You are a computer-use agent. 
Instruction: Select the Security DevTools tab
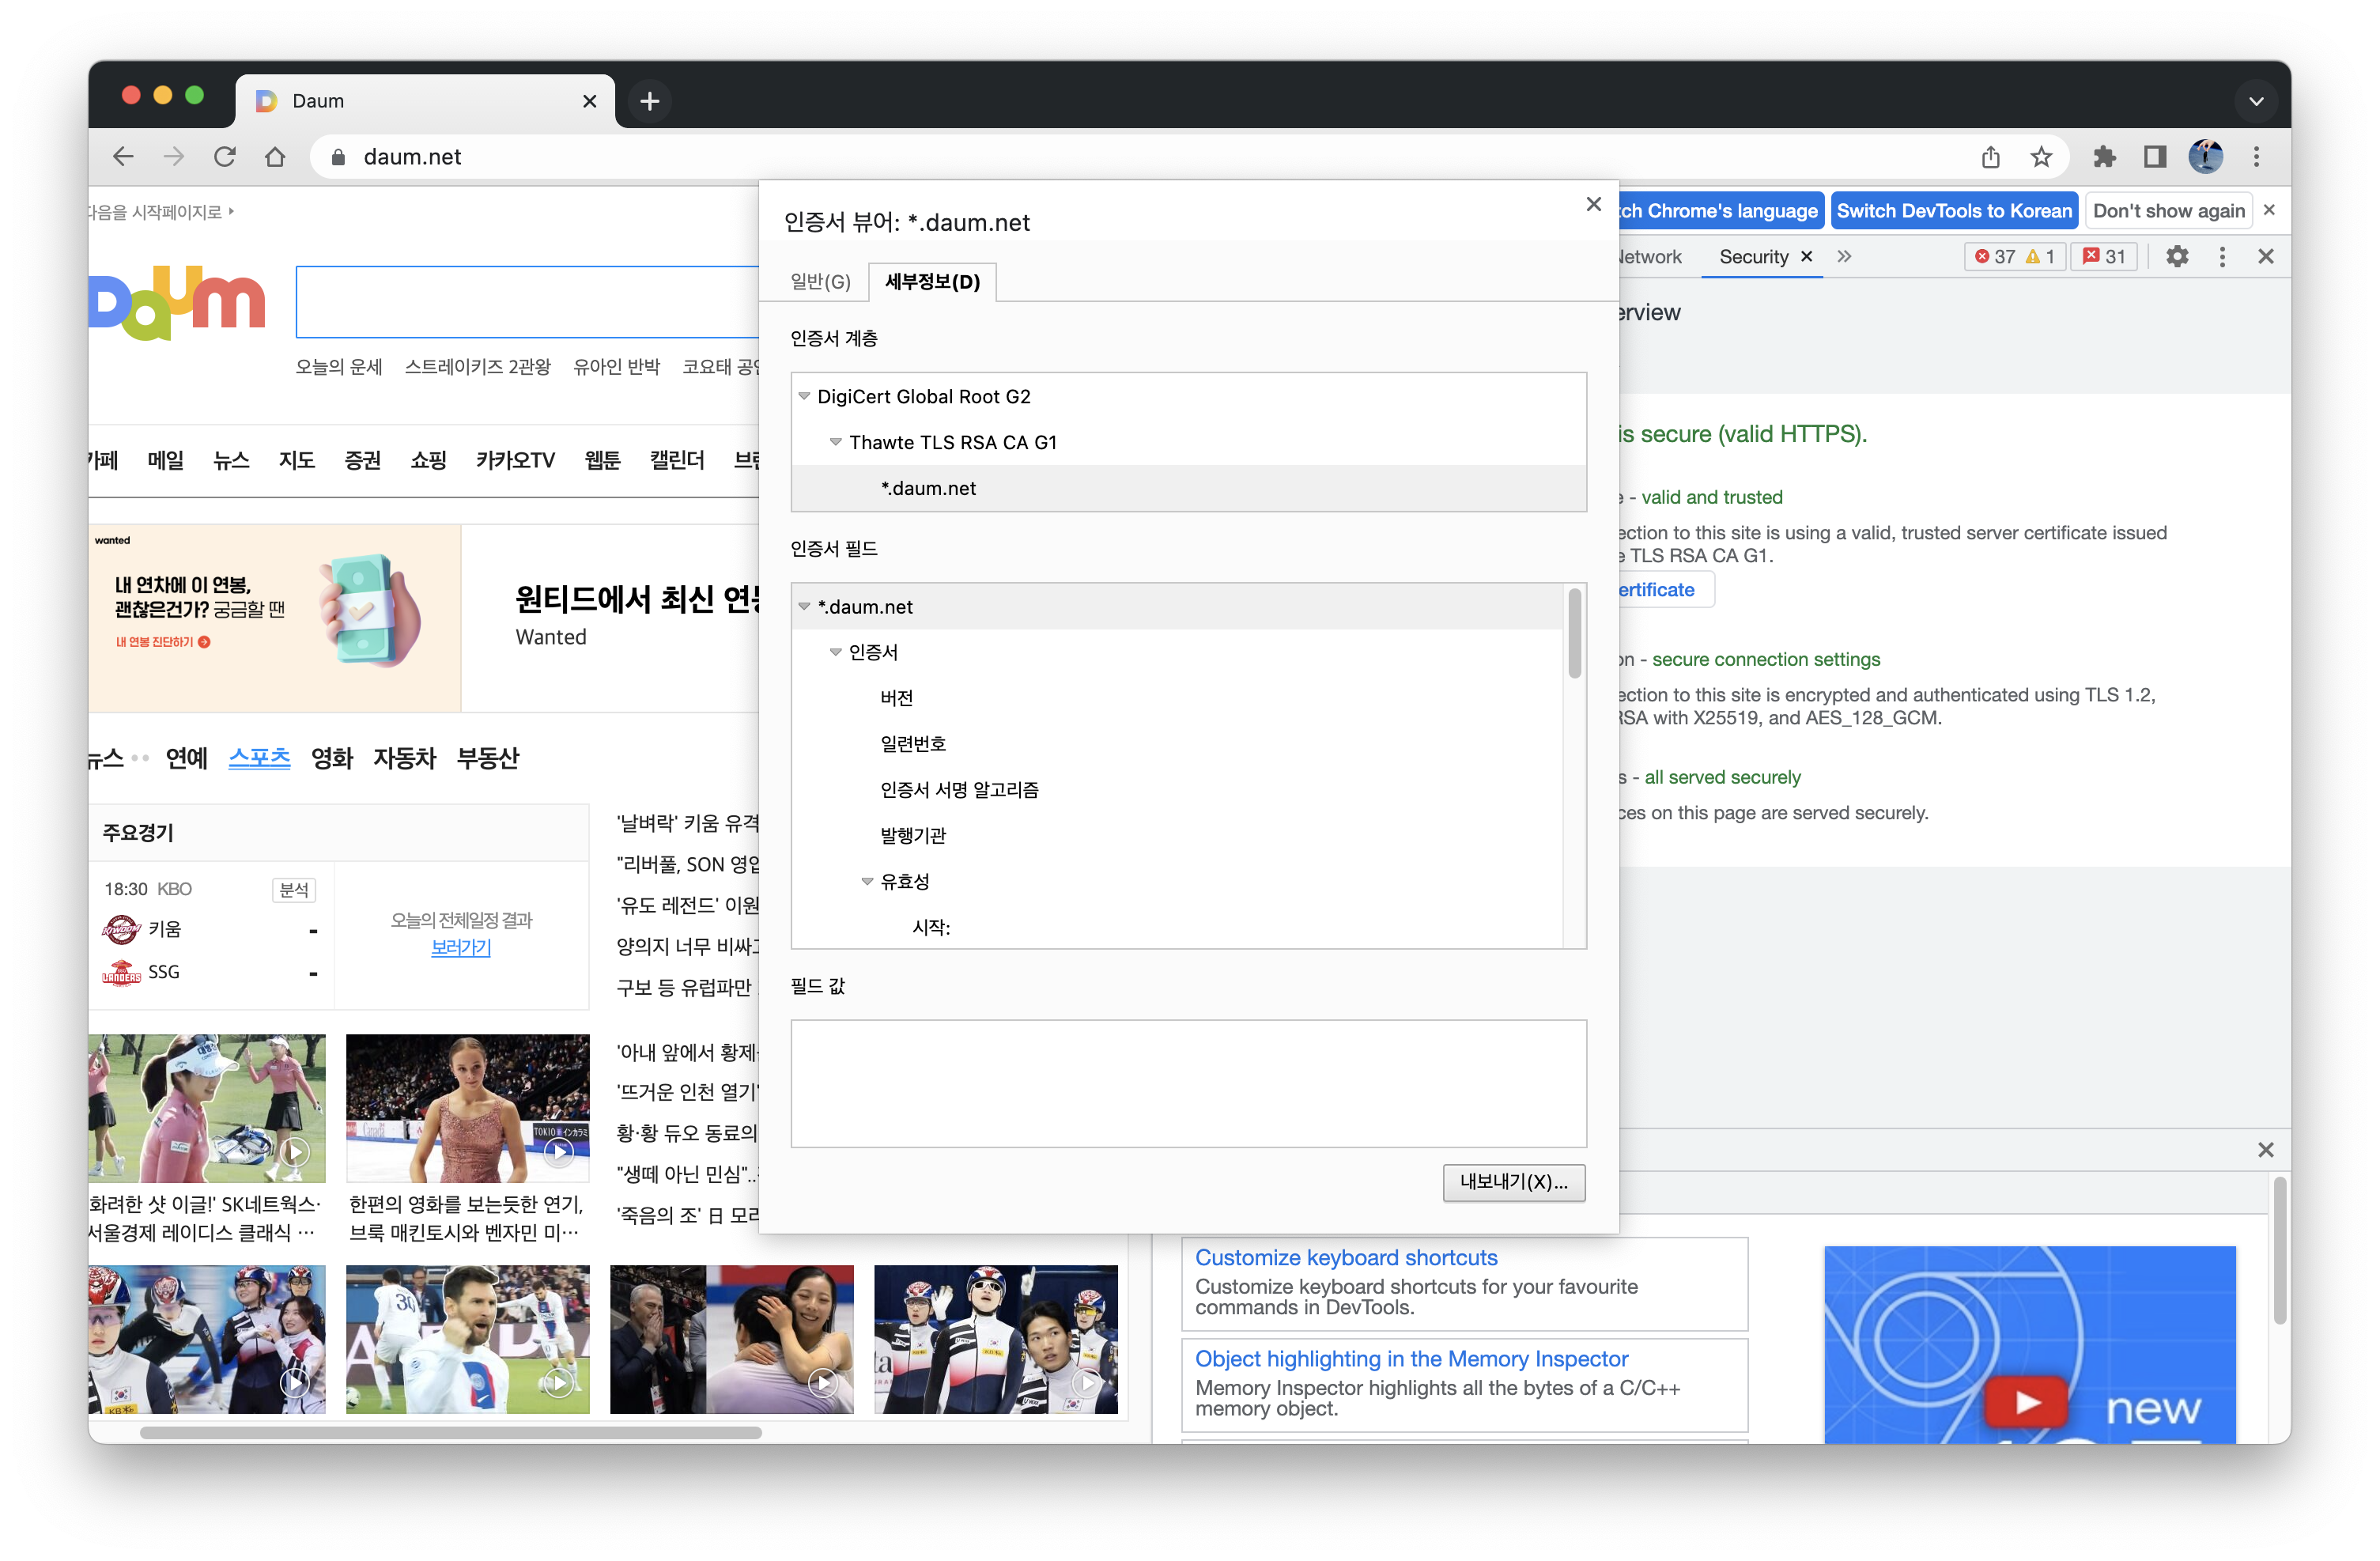(x=1753, y=257)
